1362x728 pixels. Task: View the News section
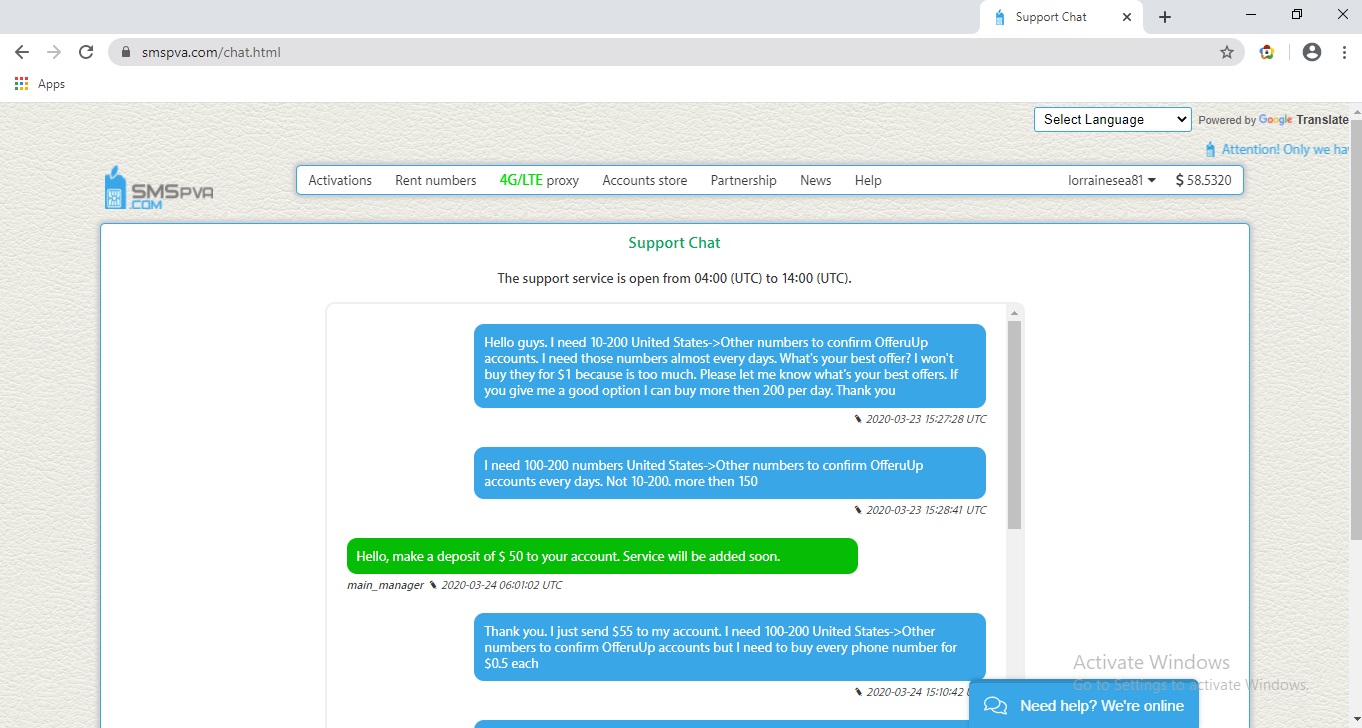[816, 181]
